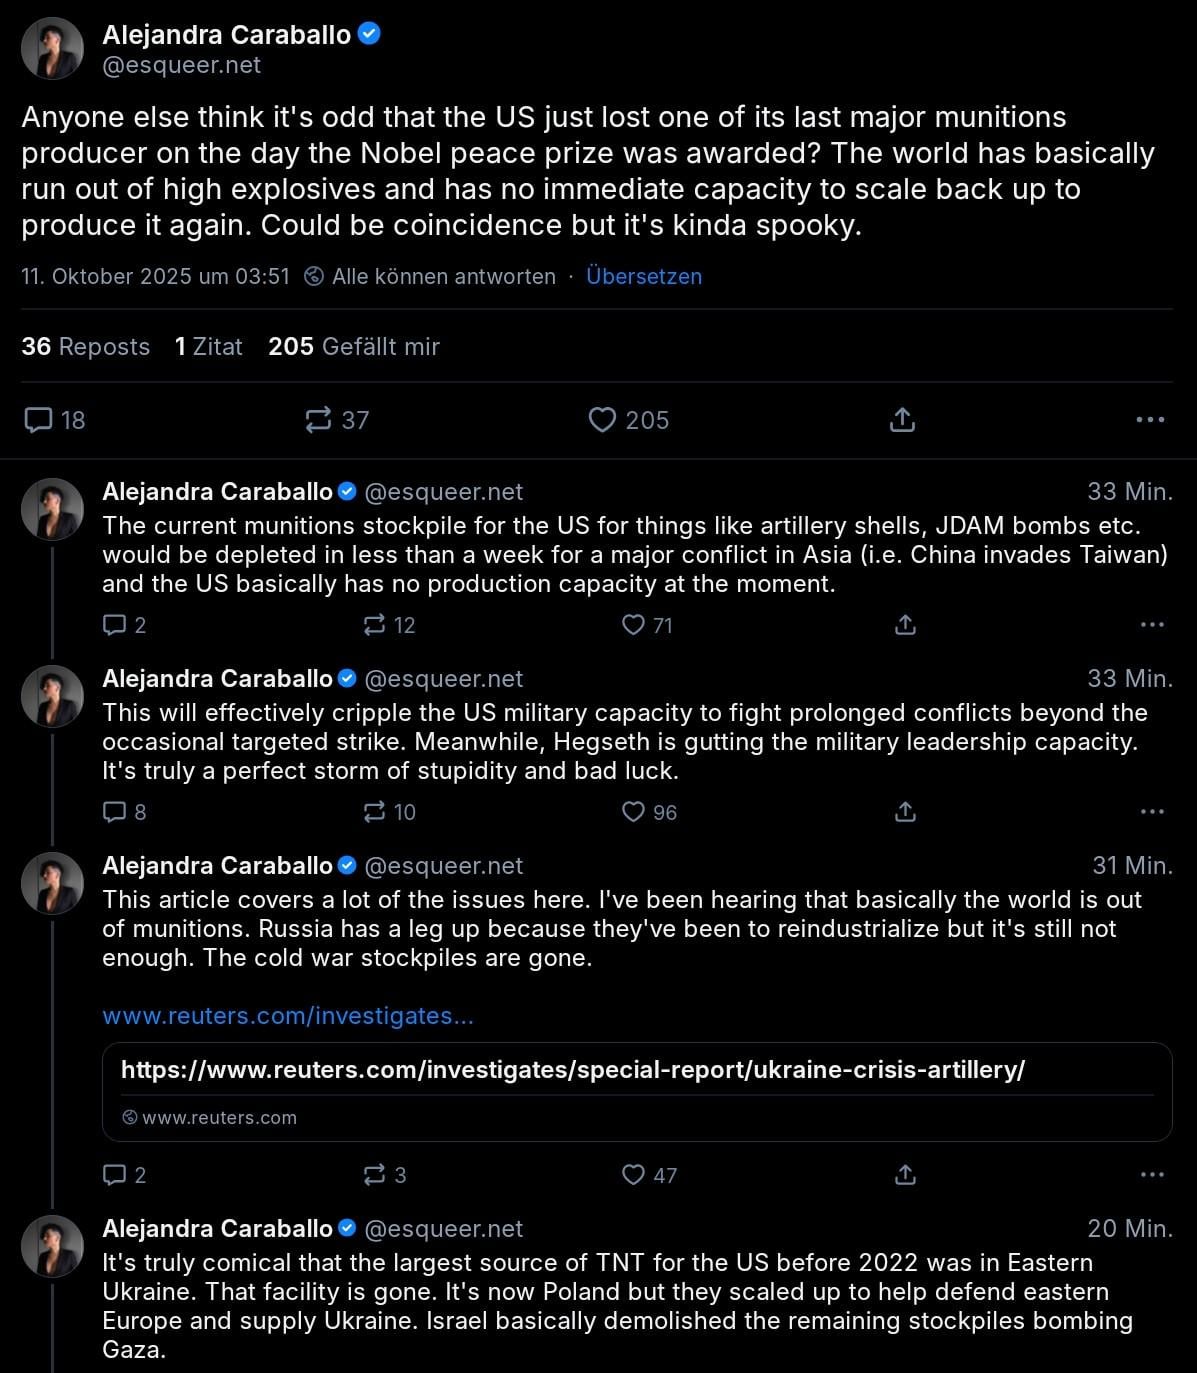The image size is (1197, 1373).
Task: Share the Reuters article reply
Action: [x=905, y=1175]
